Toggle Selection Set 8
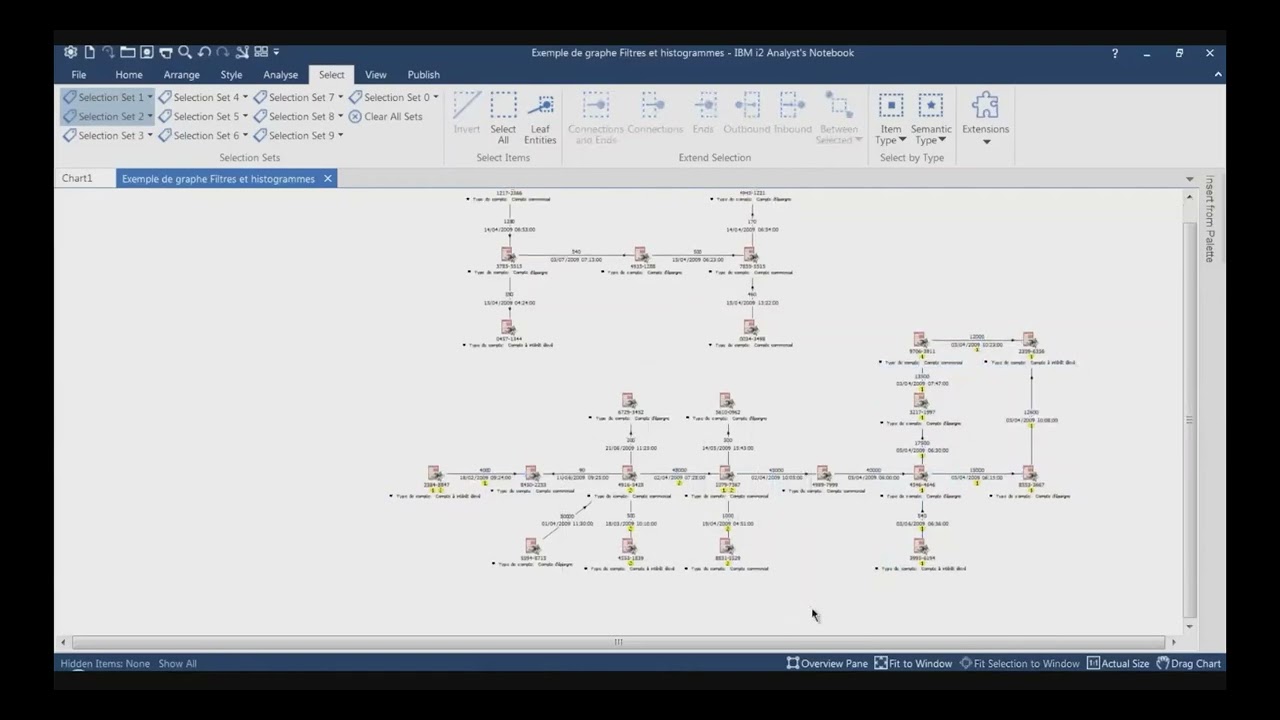 tap(293, 116)
